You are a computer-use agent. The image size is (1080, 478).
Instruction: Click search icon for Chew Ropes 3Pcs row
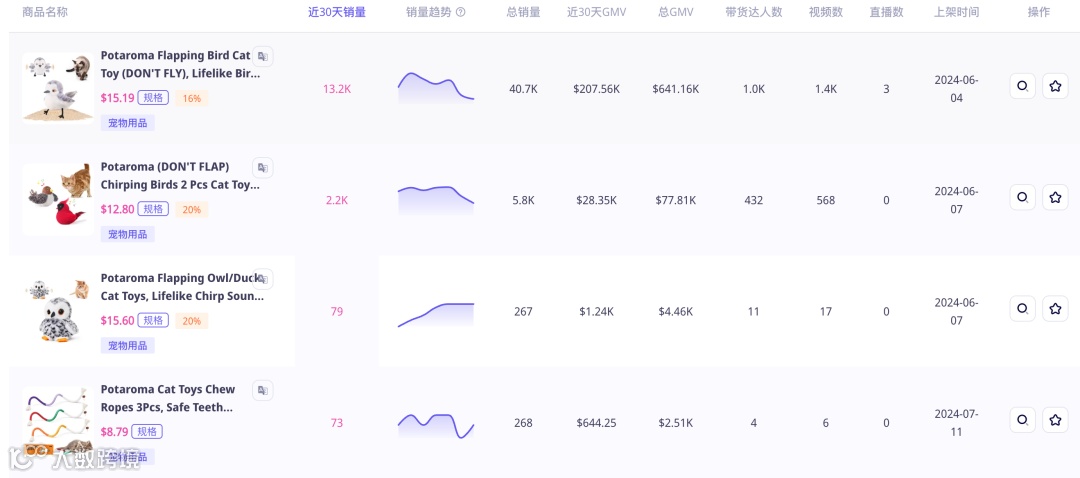(1022, 420)
